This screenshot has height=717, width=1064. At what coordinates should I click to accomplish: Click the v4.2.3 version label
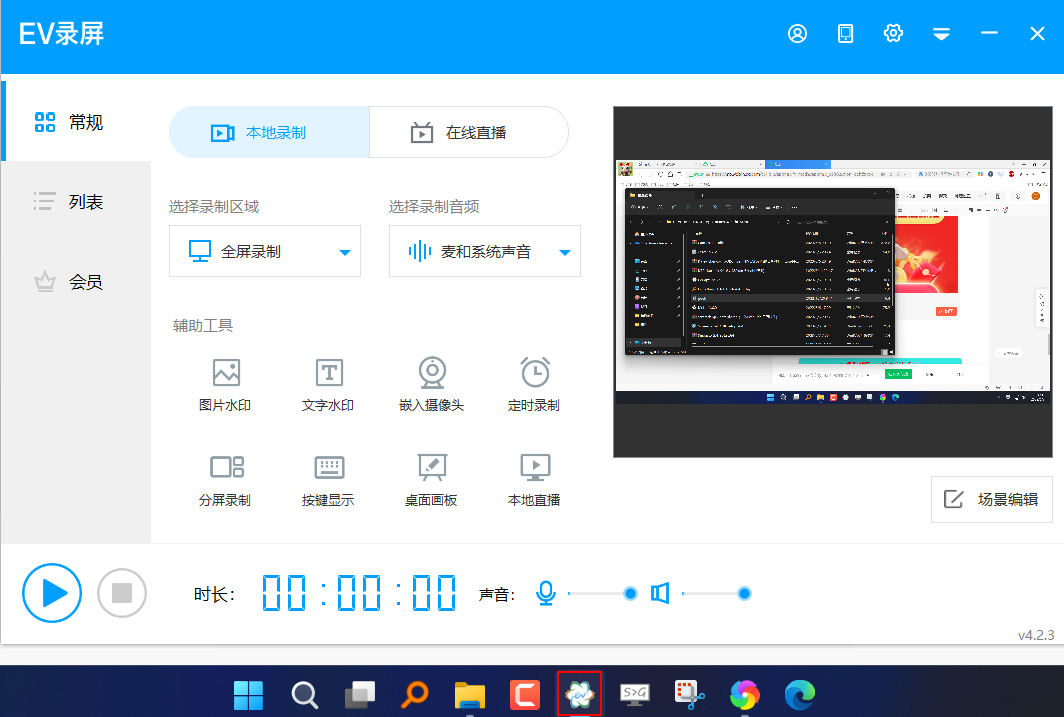pyautogui.click(x=1036, y=635)
